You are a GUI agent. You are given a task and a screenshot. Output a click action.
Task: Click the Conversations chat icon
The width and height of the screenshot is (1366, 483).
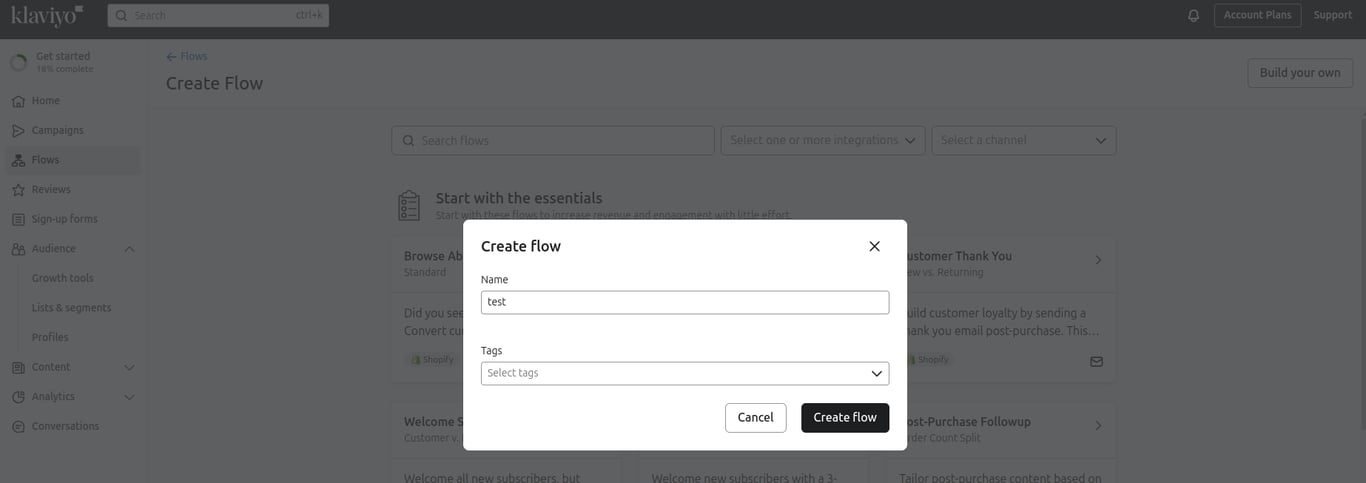point(18,427)
